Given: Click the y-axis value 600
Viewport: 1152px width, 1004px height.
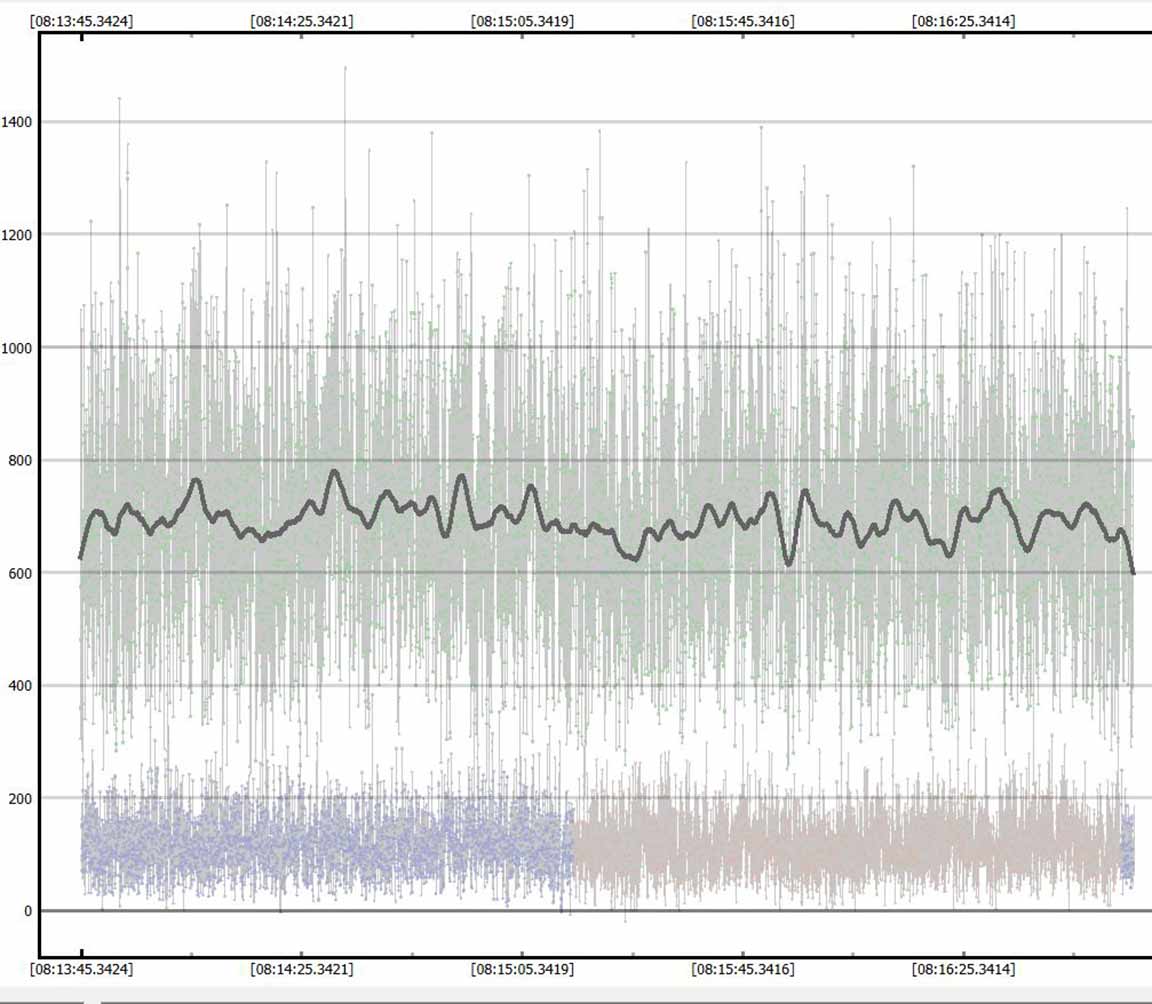Looking at the screenshot, I should click(x=21, y=574).
